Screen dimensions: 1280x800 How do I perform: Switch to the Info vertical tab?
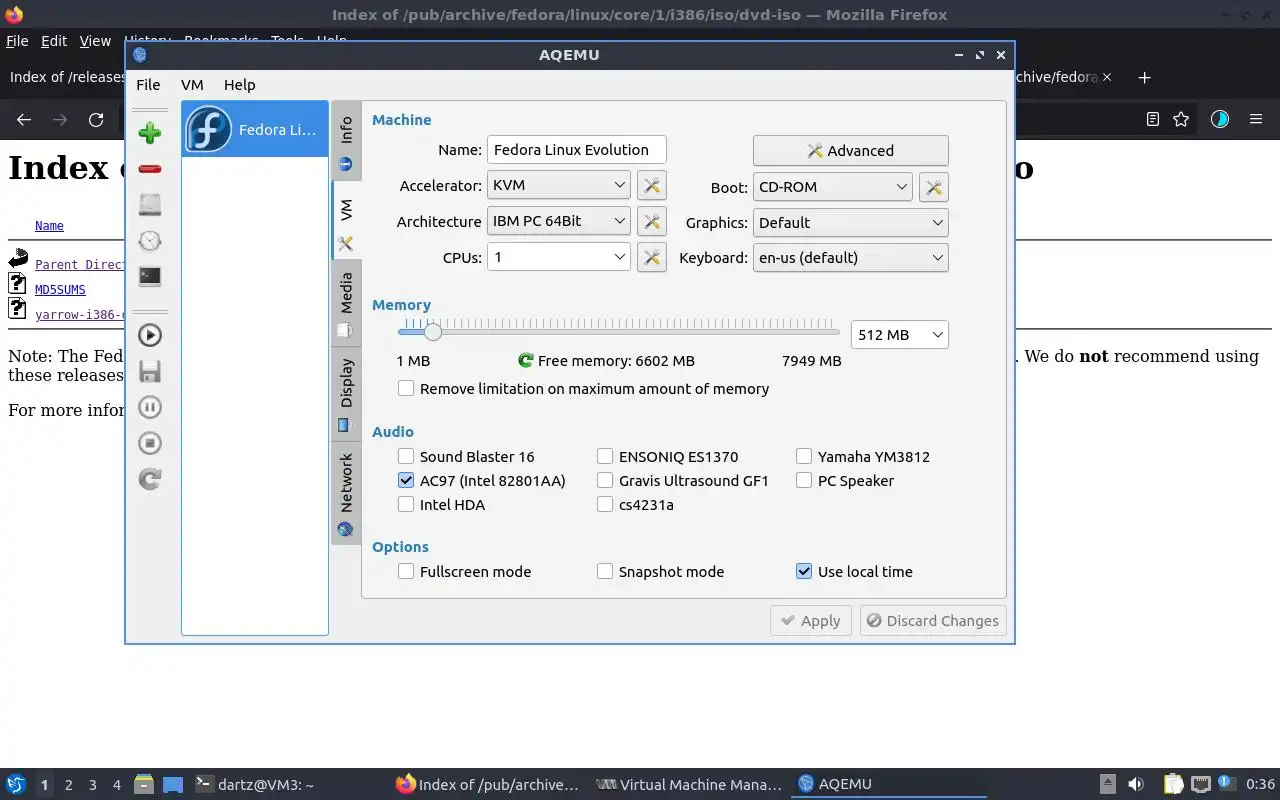tap(346, 141)
